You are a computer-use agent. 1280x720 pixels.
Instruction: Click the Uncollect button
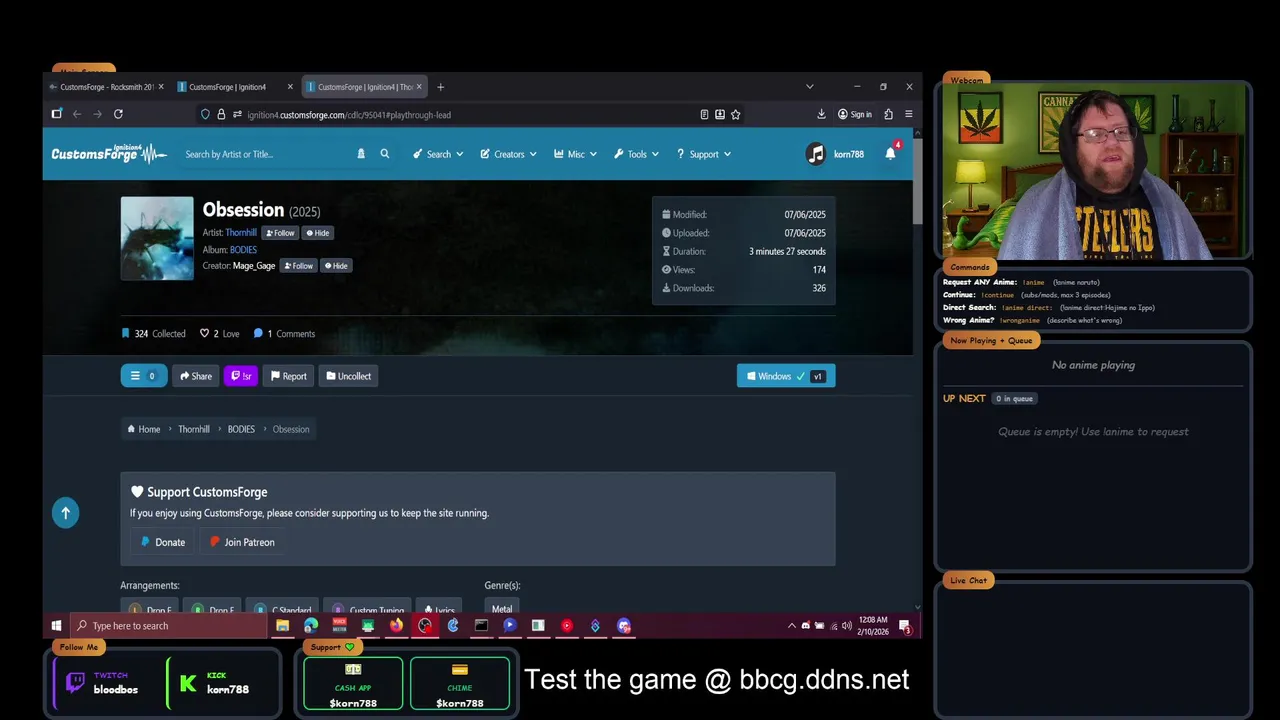click(348, 376)
